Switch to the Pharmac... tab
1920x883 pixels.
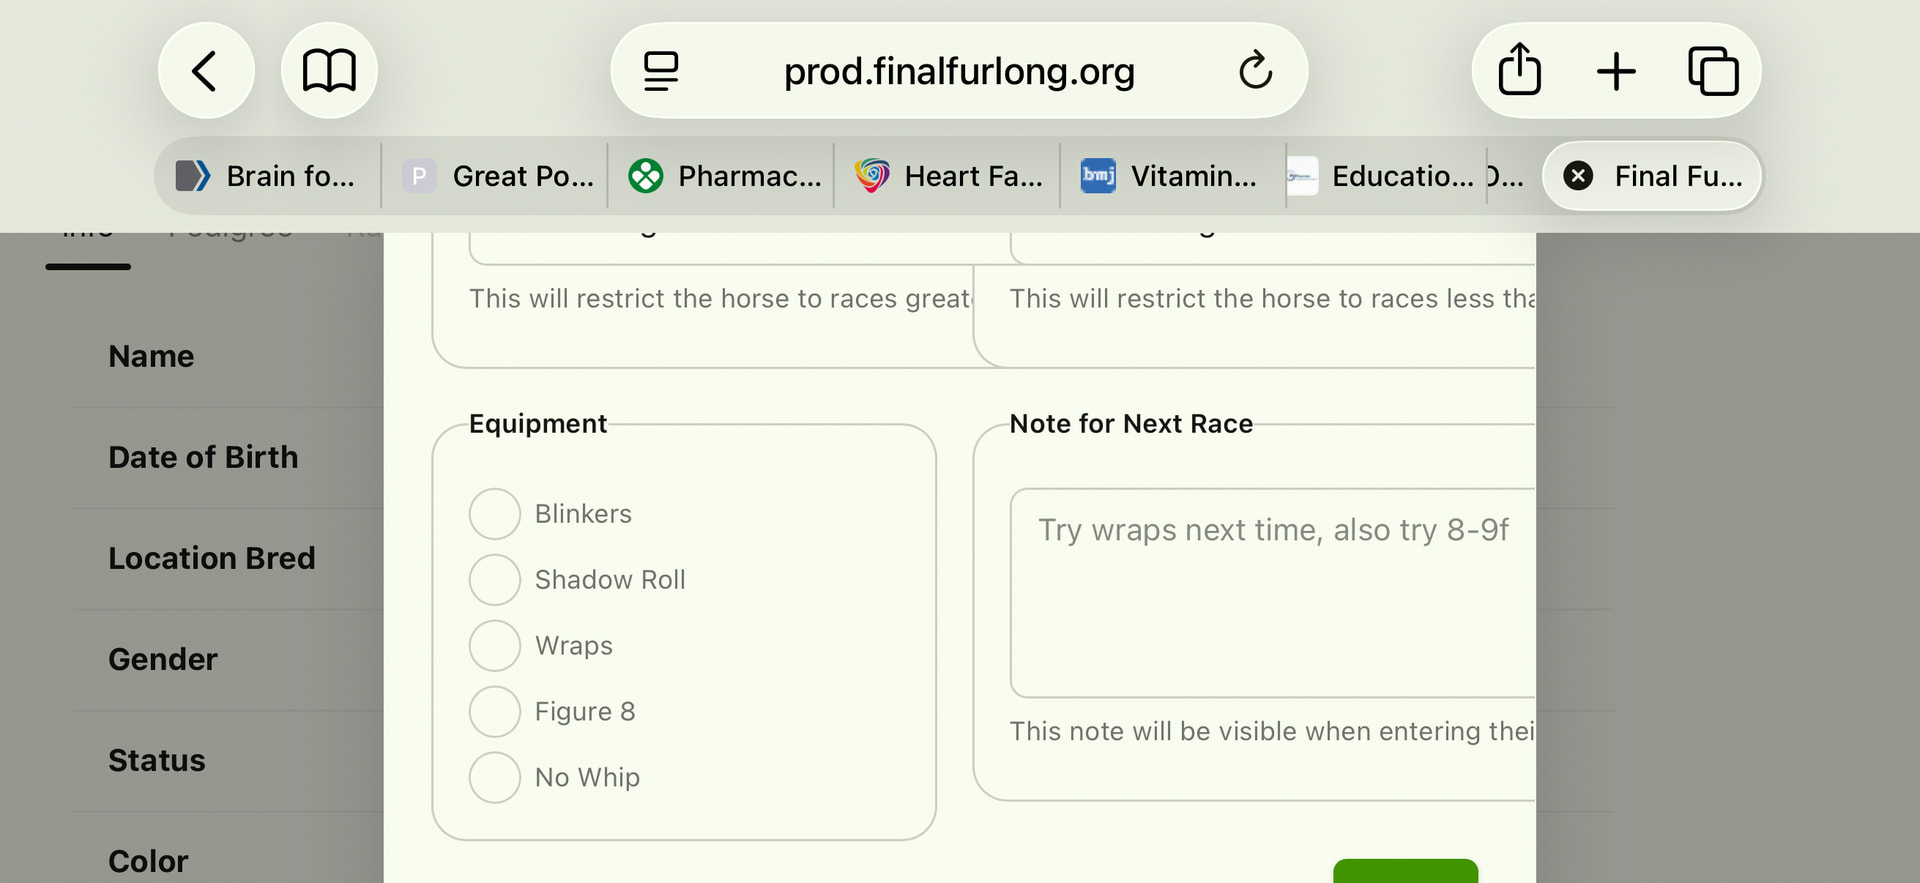[724, 176]
